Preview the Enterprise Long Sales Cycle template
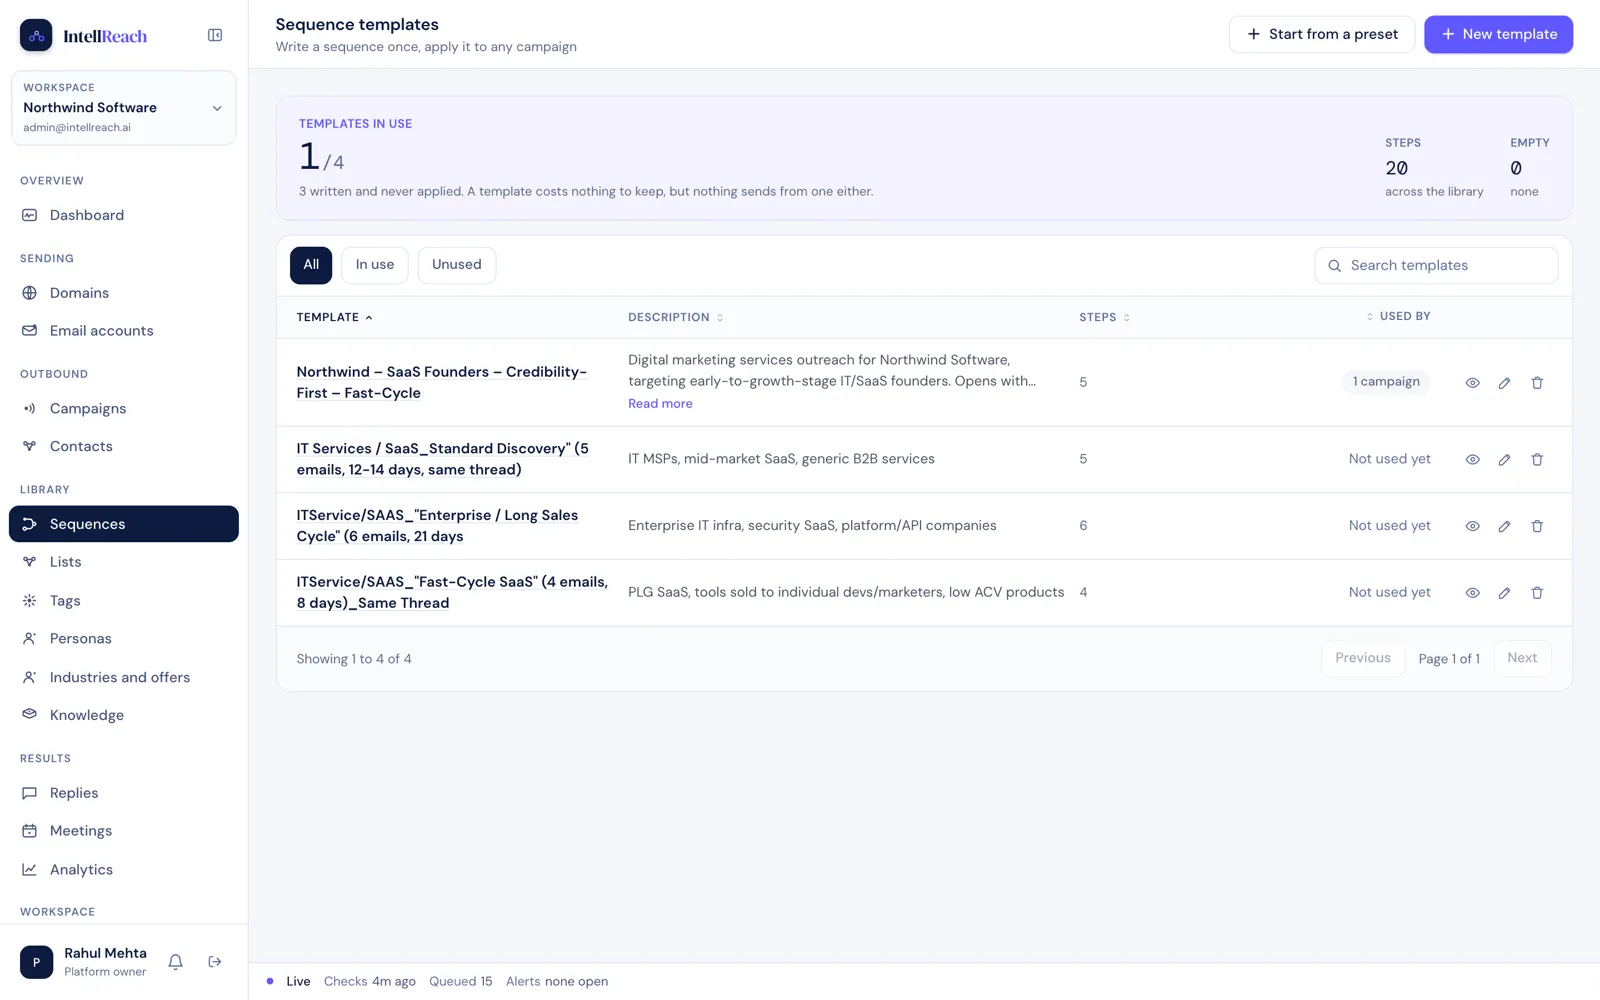 (x=1472, y=526)
